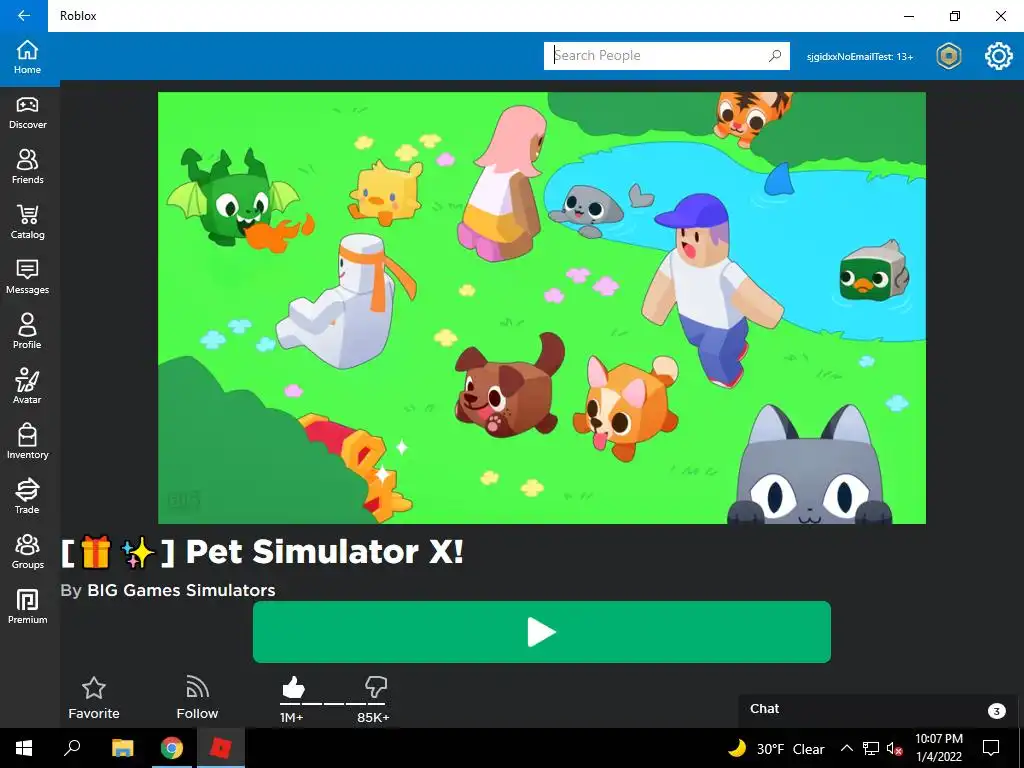Click the like ratio vote bar
The height and width of the screenshot is (768, 1024).
pyautogui.click(x=332, y=704)
